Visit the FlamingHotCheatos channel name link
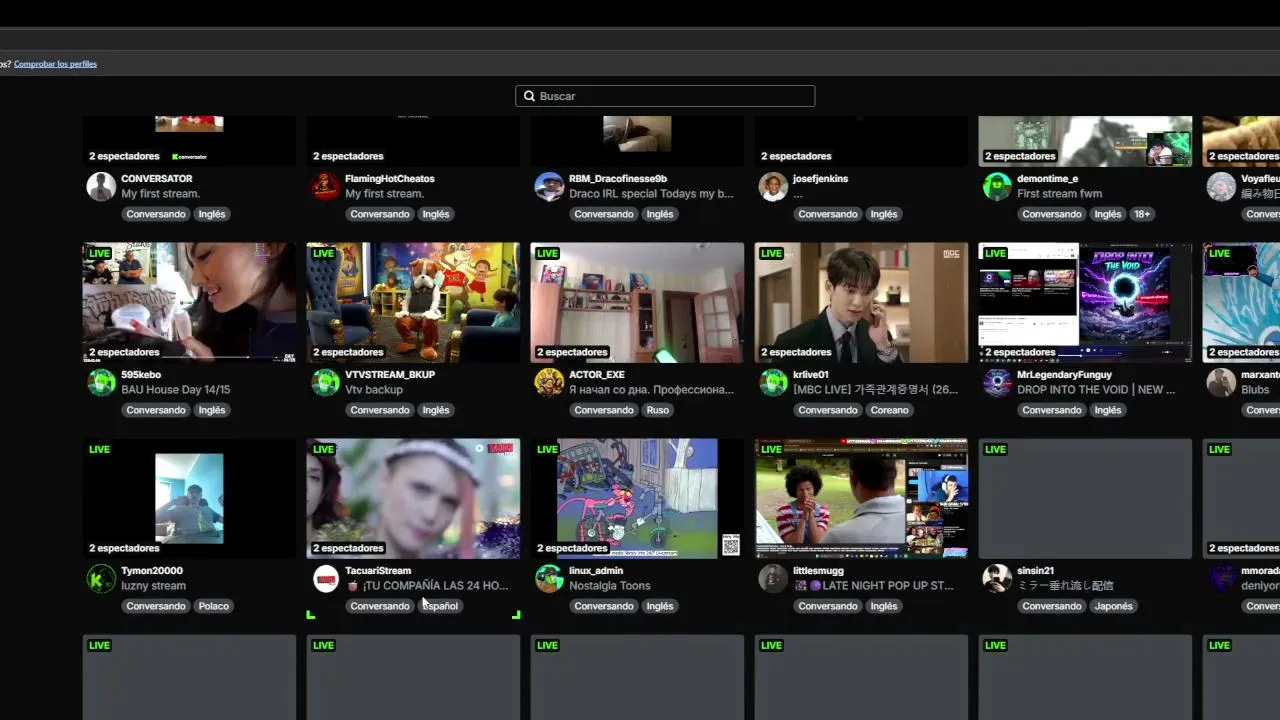Viewport: 1280px width, 720px height. click(390, 179)
